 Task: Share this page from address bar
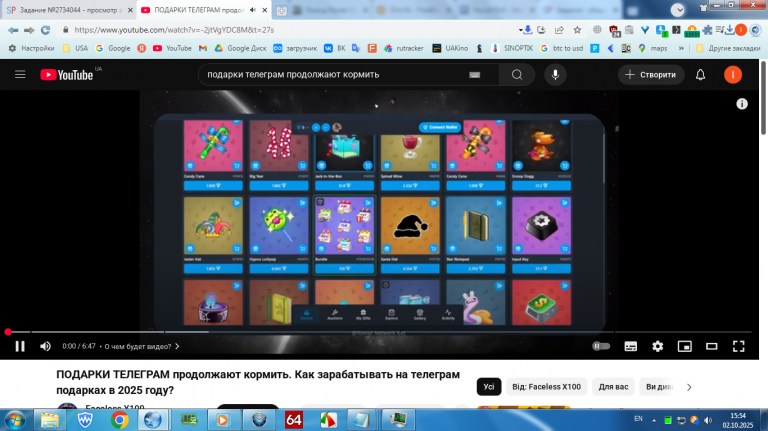pos(559,30)
